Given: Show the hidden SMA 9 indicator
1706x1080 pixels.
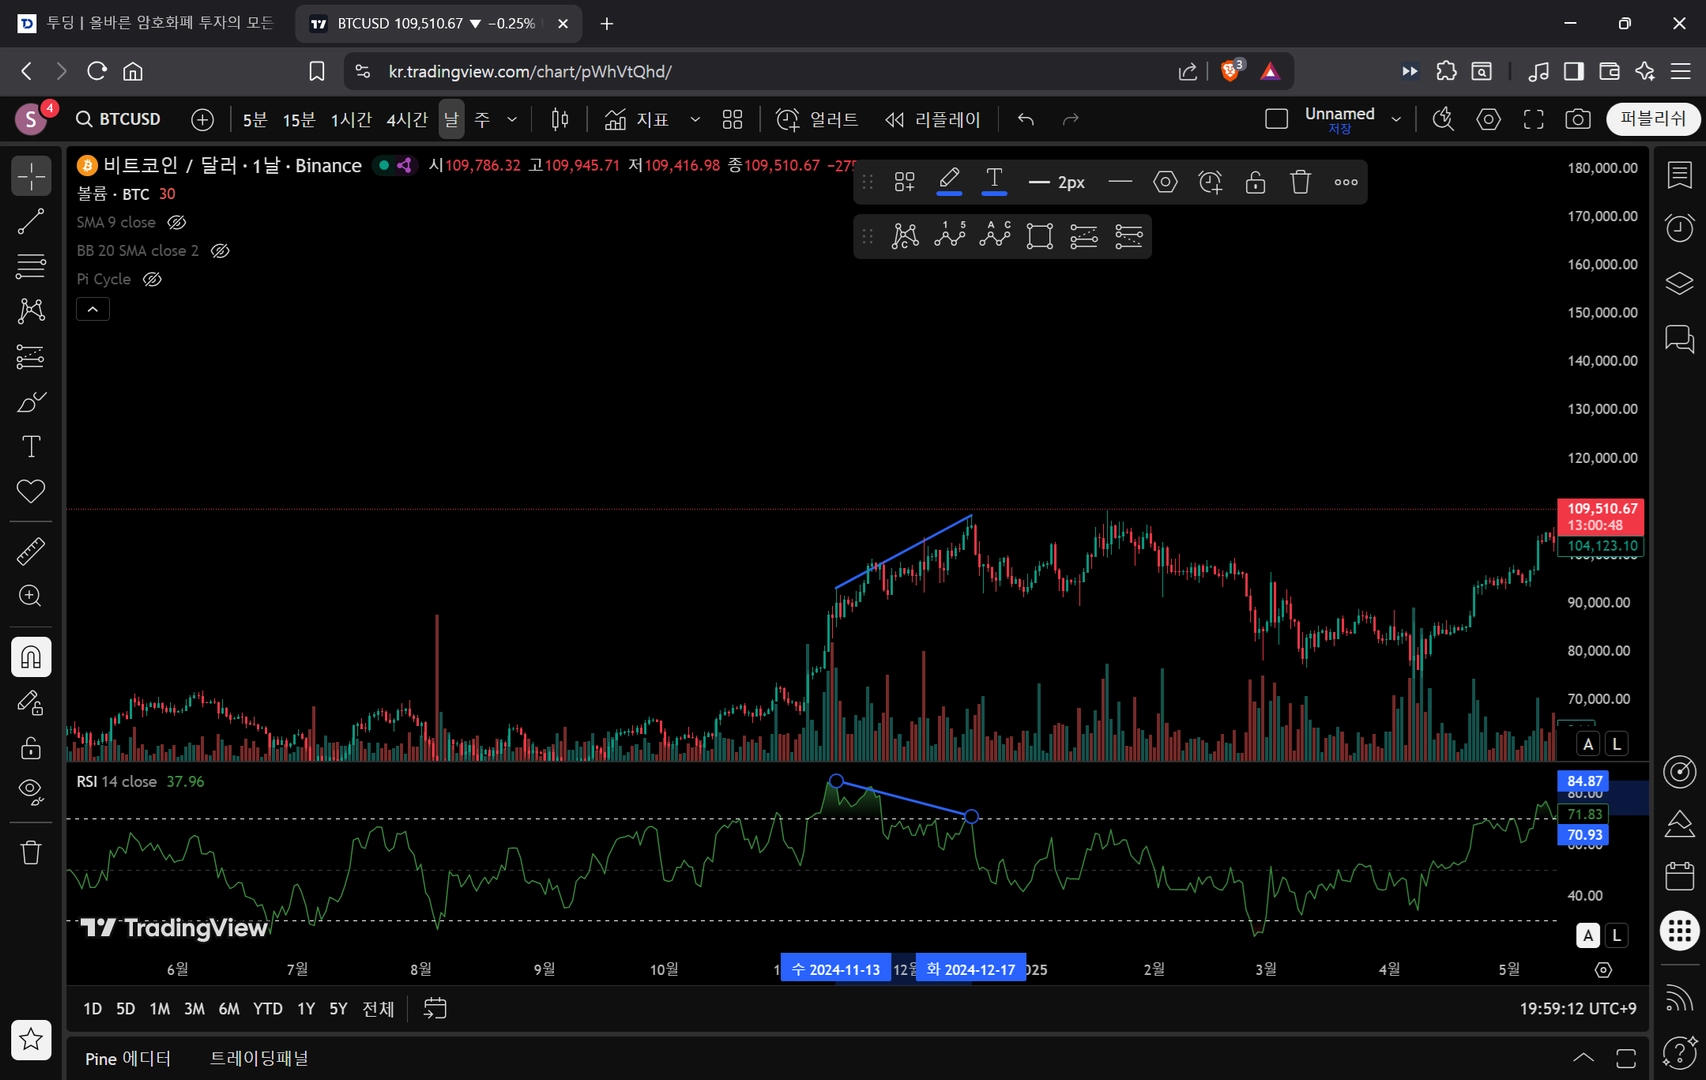Looking at the screenshot, I should 177,222.
